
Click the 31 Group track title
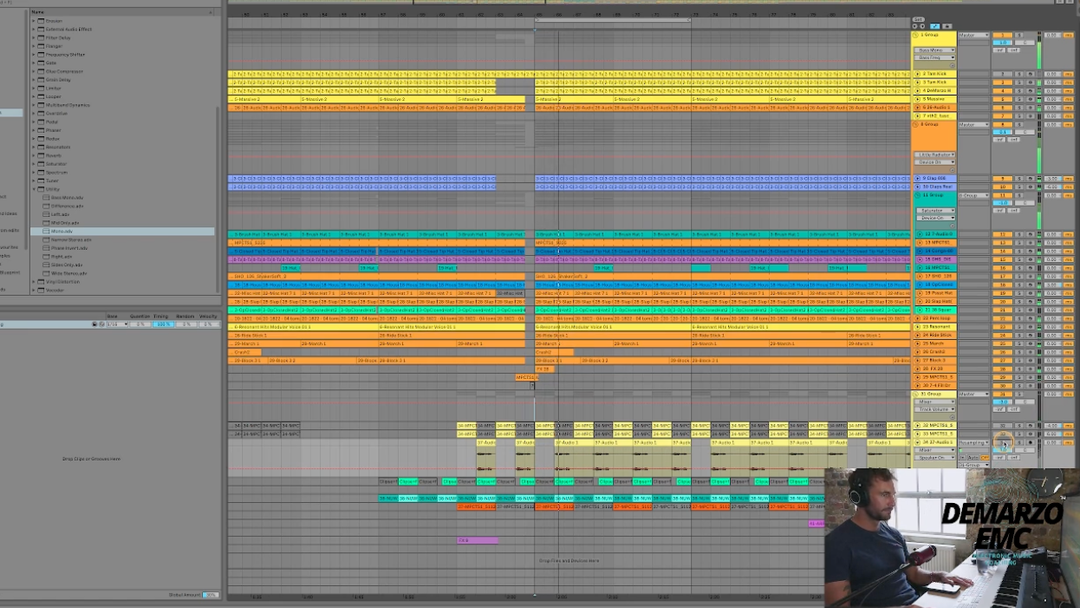tap(932, 394)
